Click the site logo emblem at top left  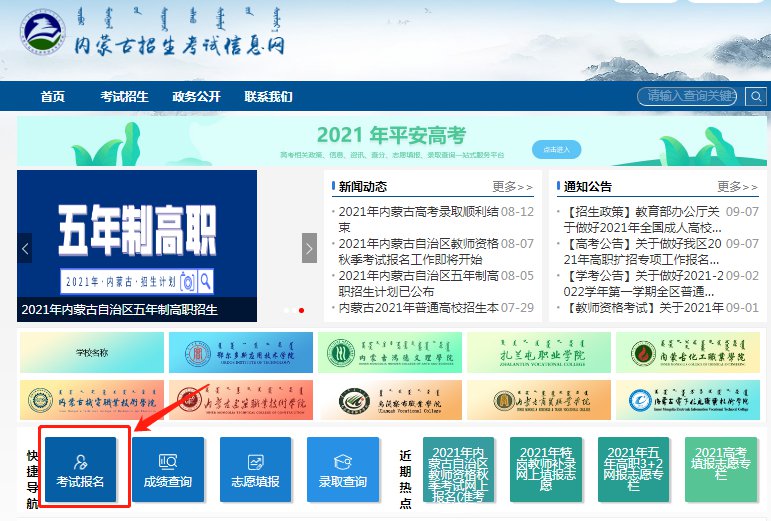tap(42, 31)
